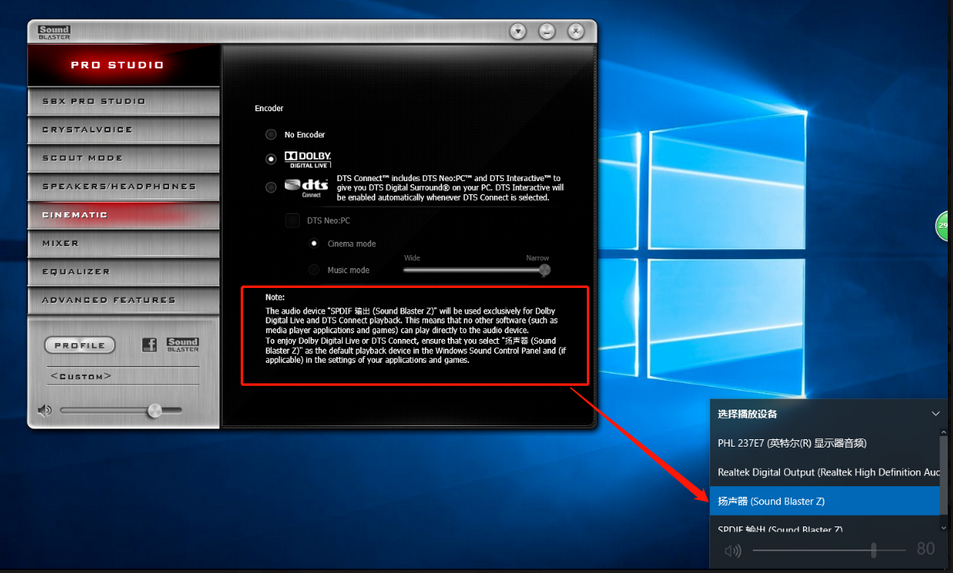The height and width of the screenshot is (573, 953).
Task: Select the Dolby Digital Live encoder radio
Action: (271, 159)
